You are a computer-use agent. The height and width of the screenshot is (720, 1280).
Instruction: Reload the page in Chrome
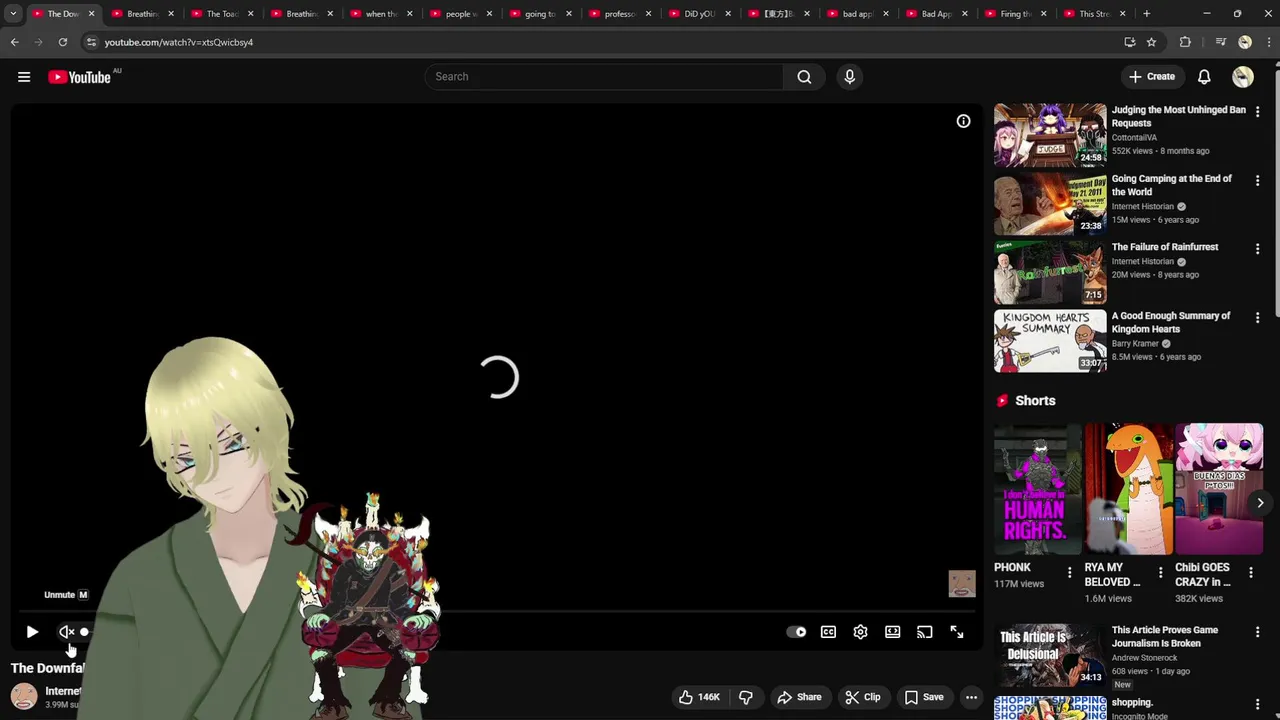pyautogui.click(x=62, y=42)
